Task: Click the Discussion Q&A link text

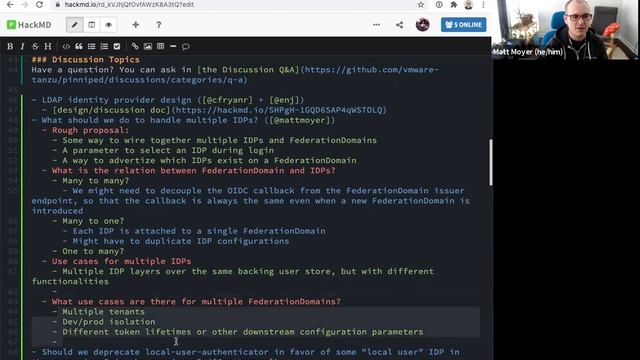Action: point(248,70)
